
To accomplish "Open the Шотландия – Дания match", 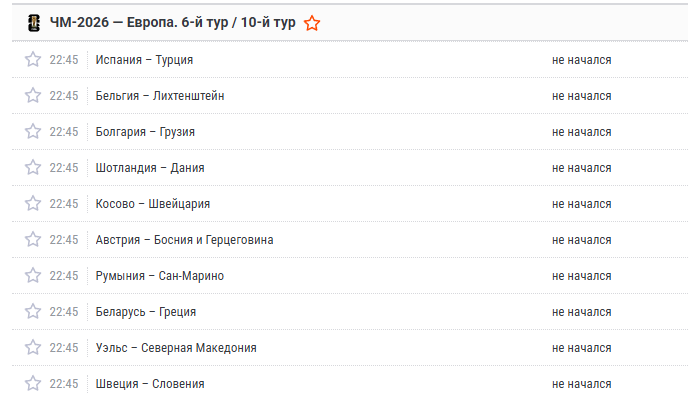I will pos(150,168).
